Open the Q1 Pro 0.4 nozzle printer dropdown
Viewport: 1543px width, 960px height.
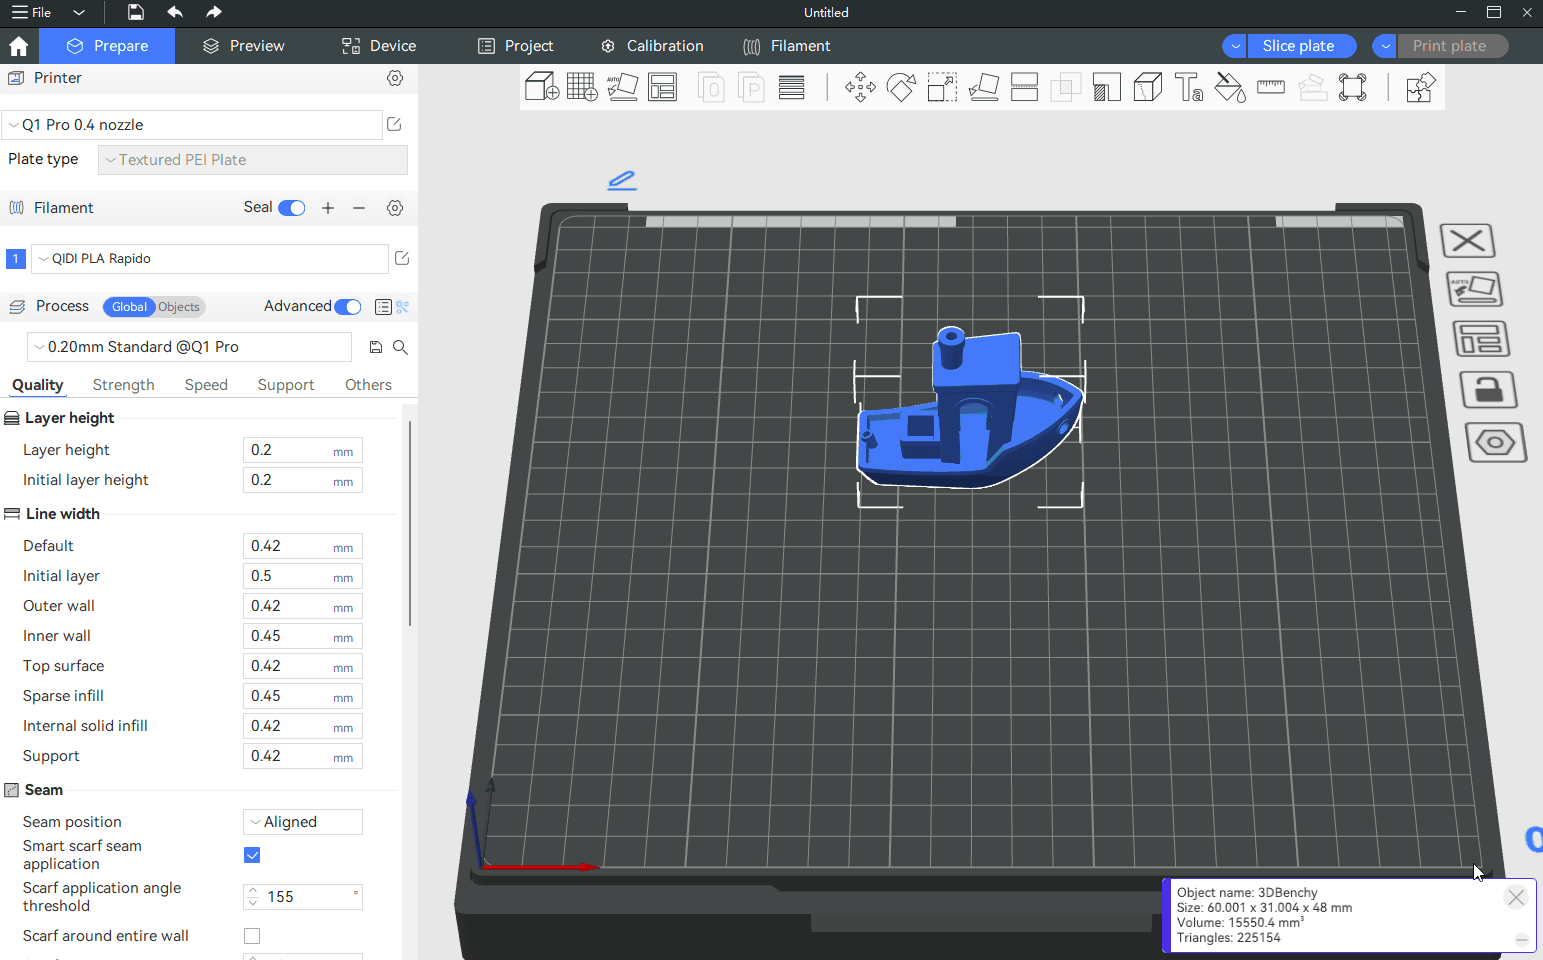coord(192,125)
